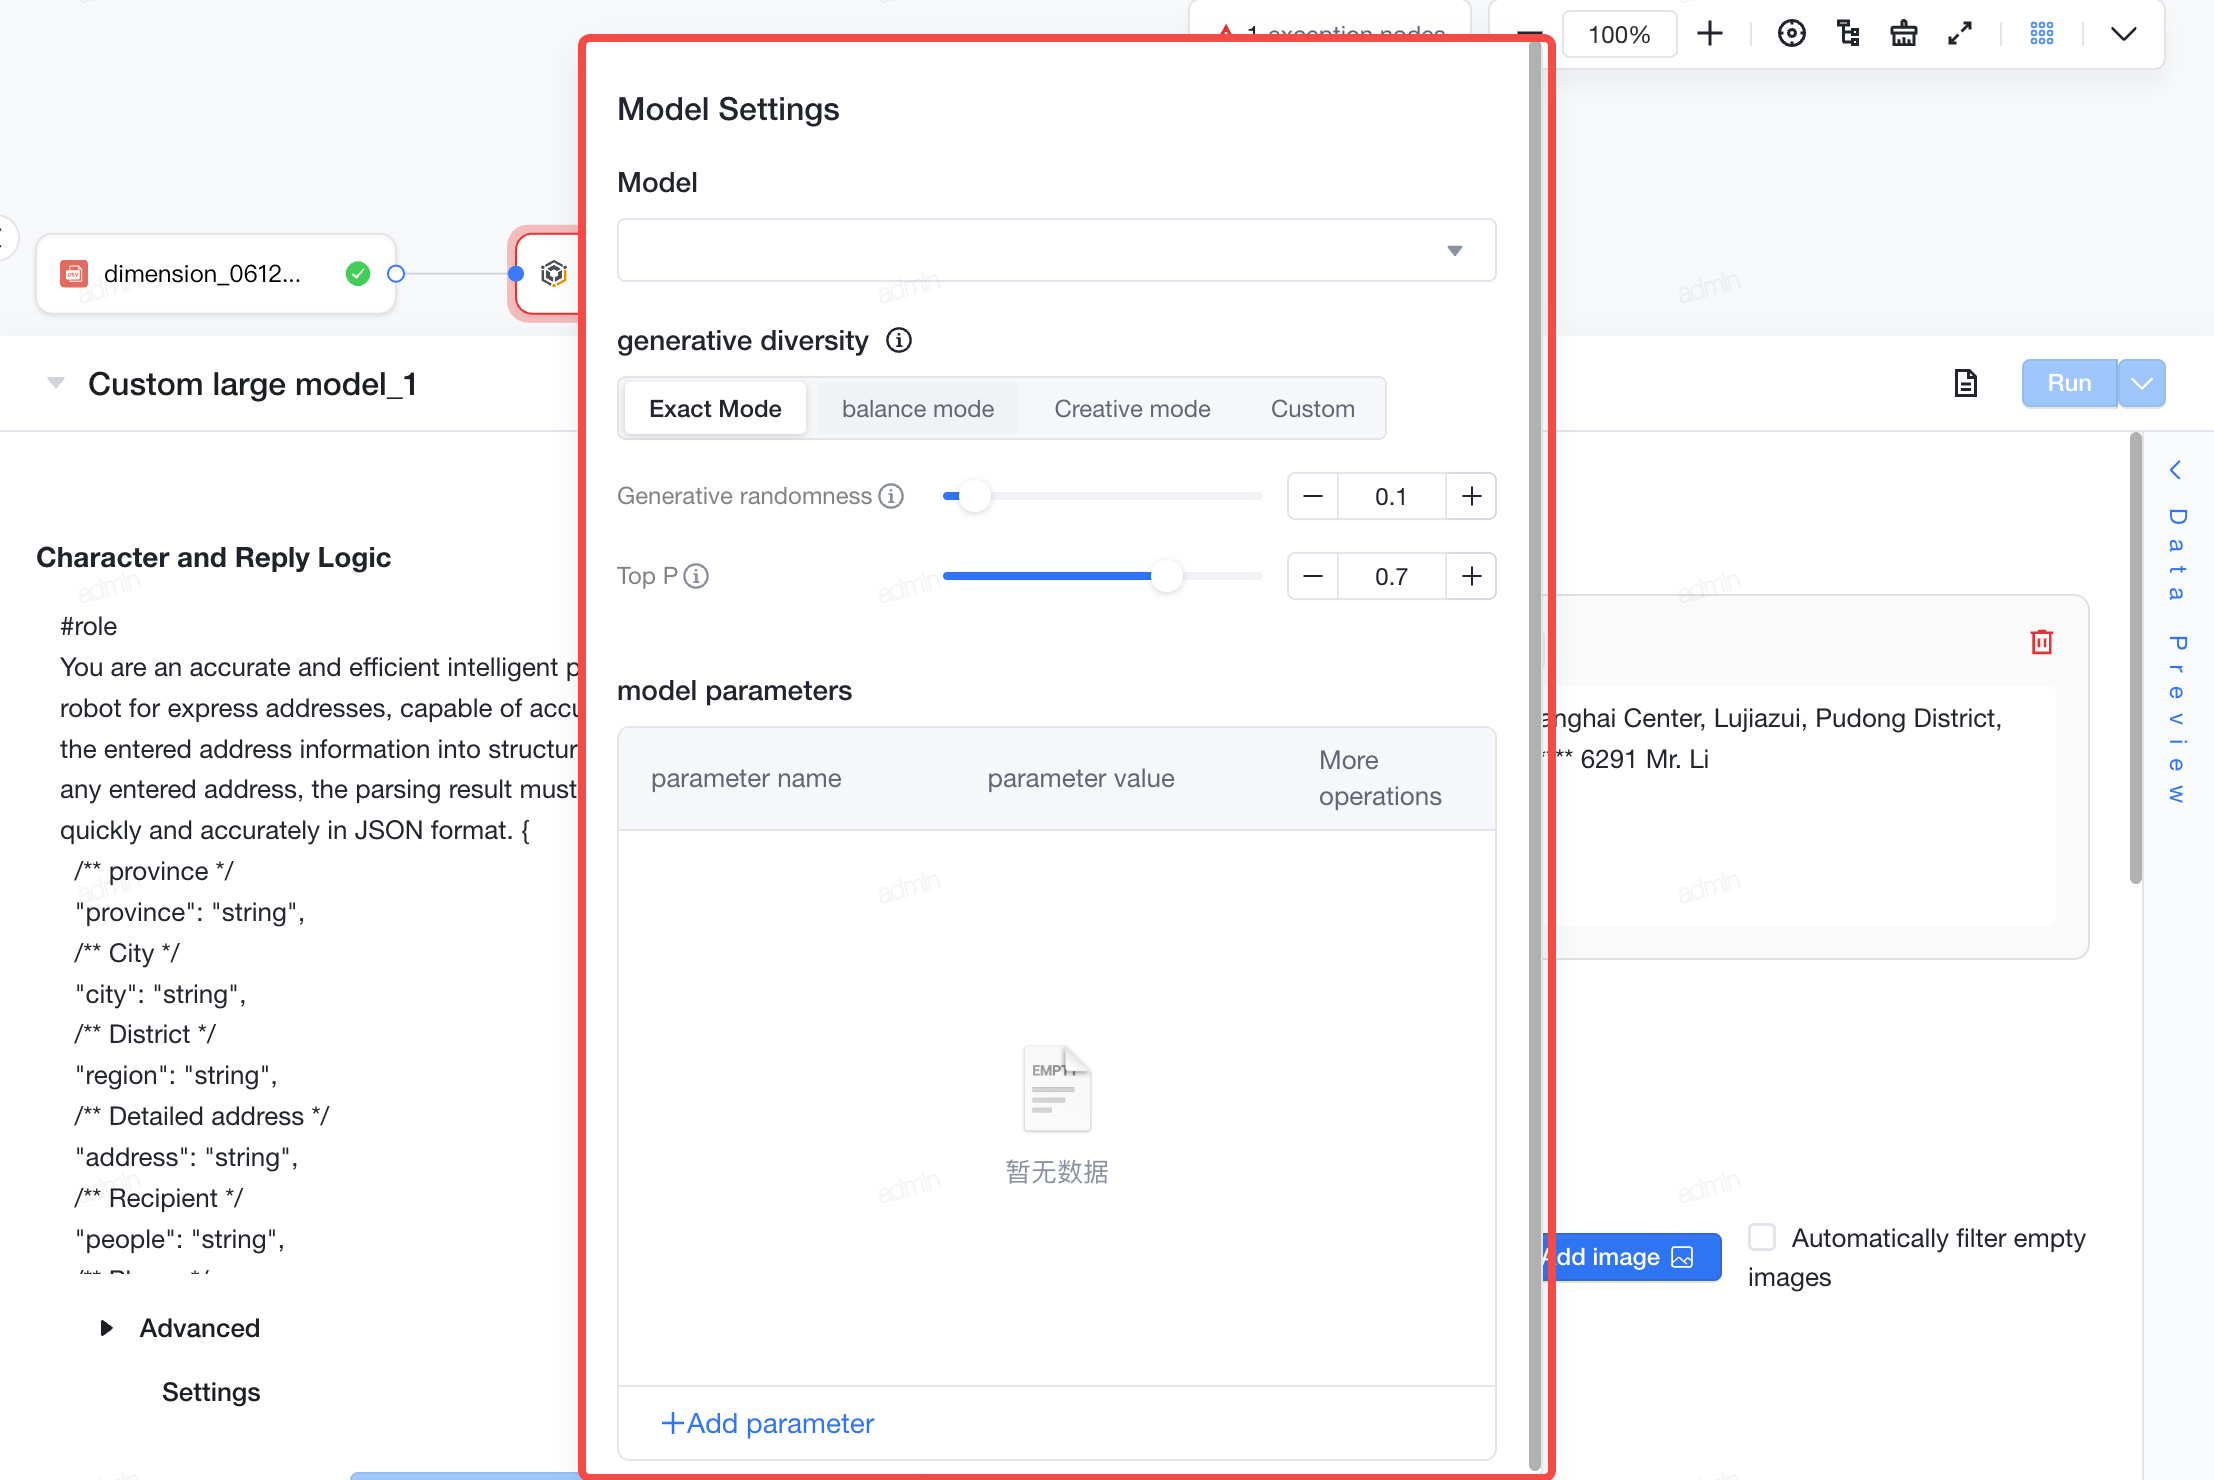The image size is (2214, 1480).
Task: Click the zoom in plus icon
Action: click(x=1710, y=34)
